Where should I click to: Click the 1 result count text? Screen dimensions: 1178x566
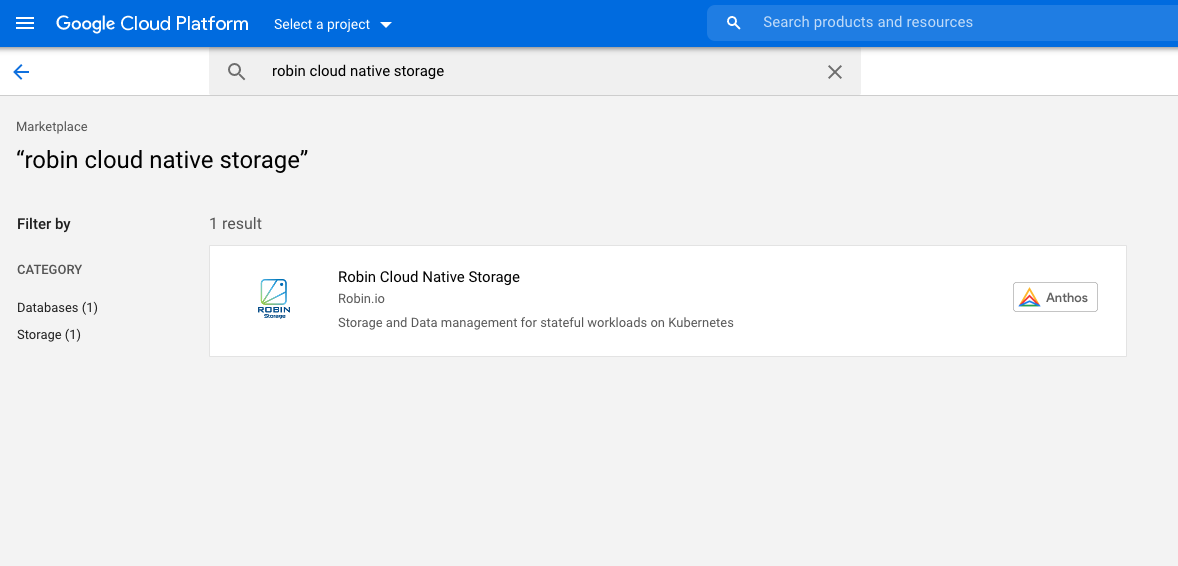point(235,223)
